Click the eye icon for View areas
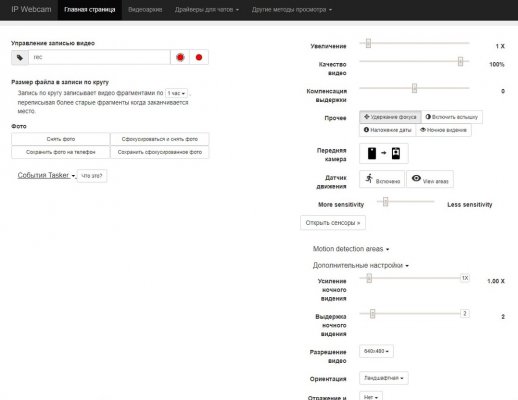Screen dimensions: 518x400 (416, 178)
